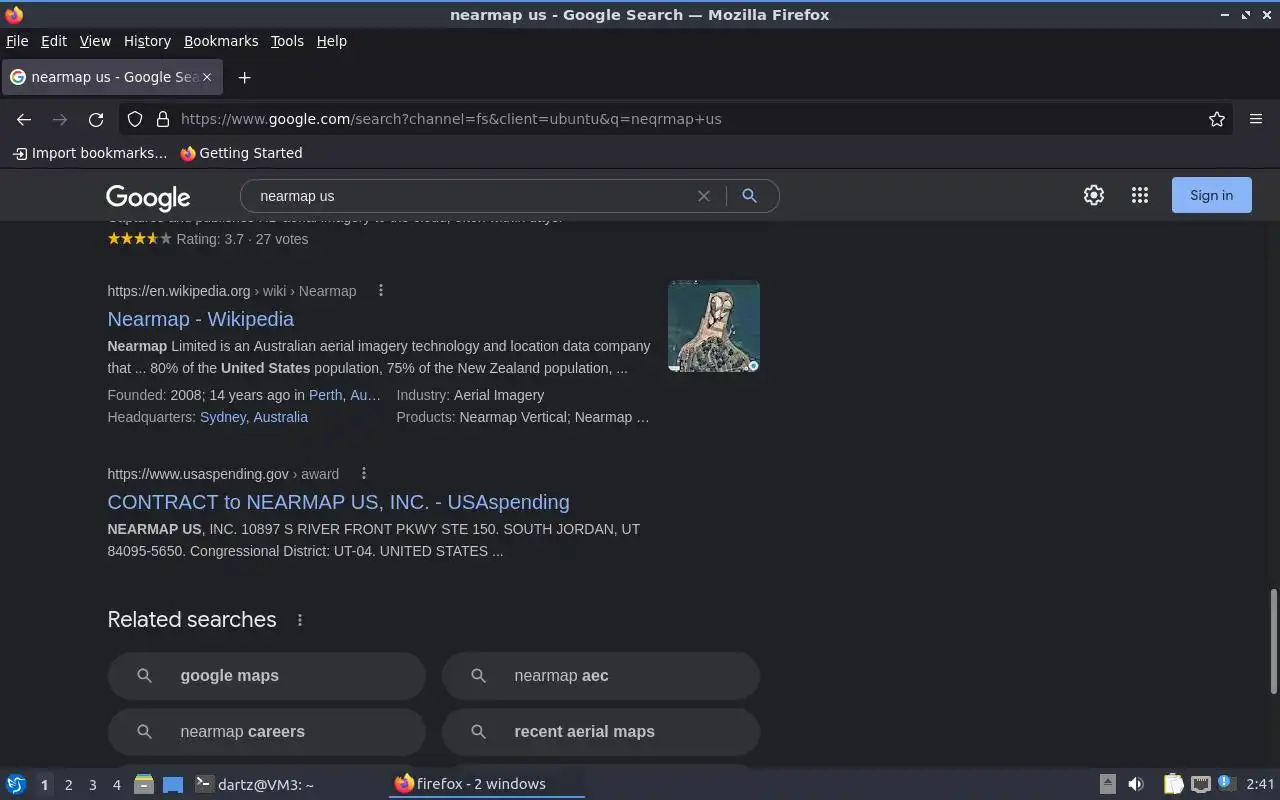Open the View menu
The width and height of the screenshot is (1280, 800).
[95, 41]
